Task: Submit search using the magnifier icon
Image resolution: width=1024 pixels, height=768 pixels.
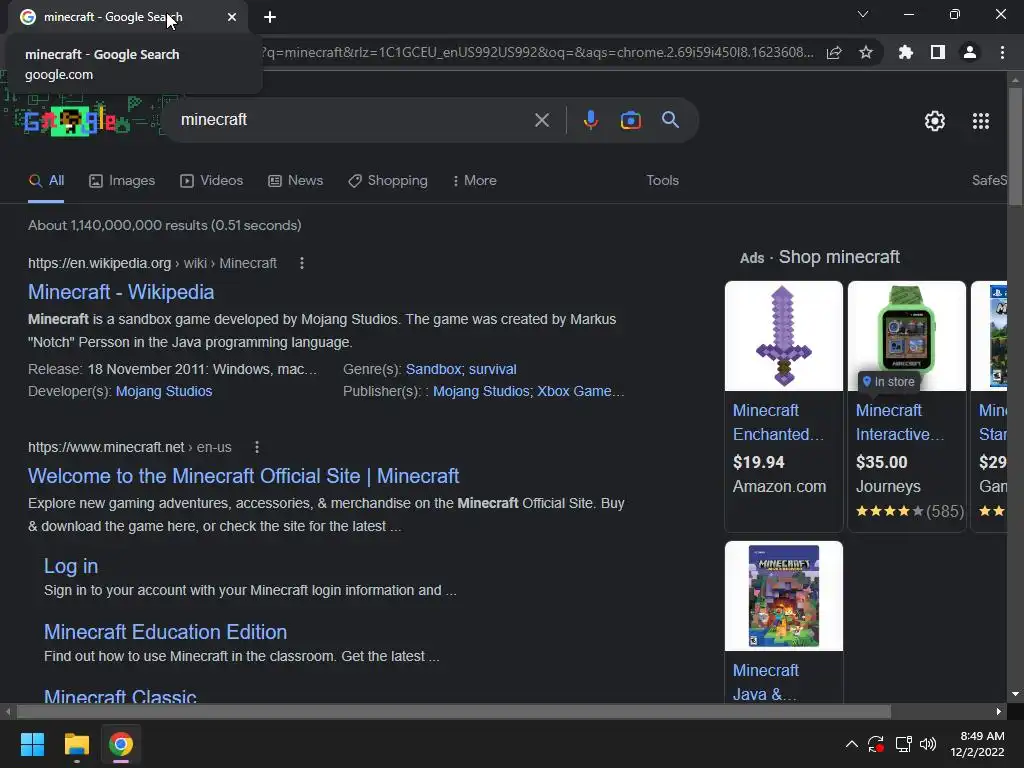Action: point(670,120)
